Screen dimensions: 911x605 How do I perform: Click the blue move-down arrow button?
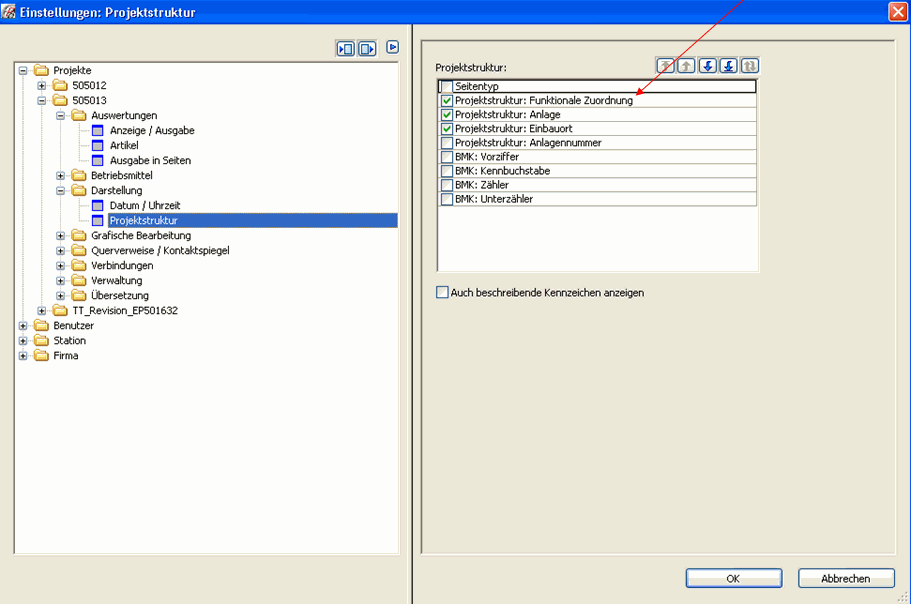click(x=708, y=66)
